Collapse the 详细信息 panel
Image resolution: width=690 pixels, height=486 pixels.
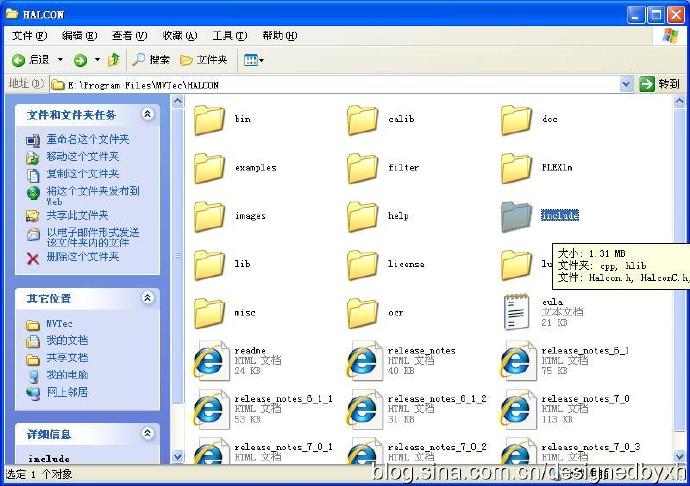coord(147,434)
